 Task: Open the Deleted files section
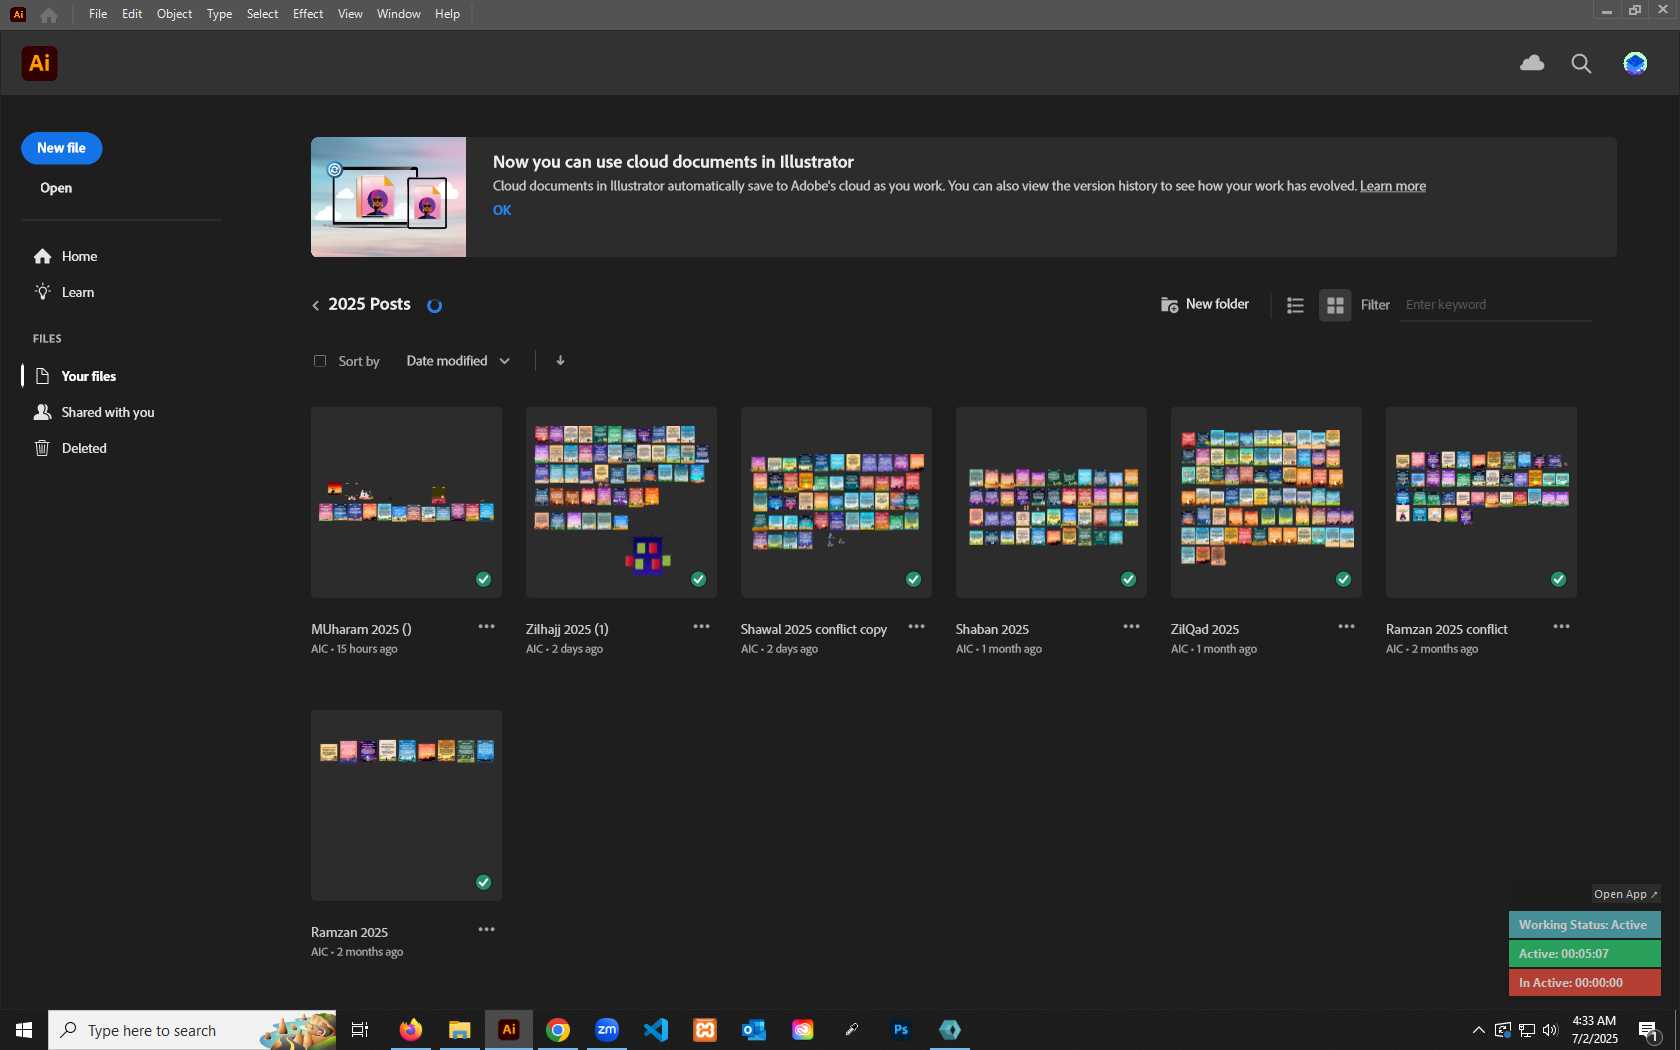70,449
